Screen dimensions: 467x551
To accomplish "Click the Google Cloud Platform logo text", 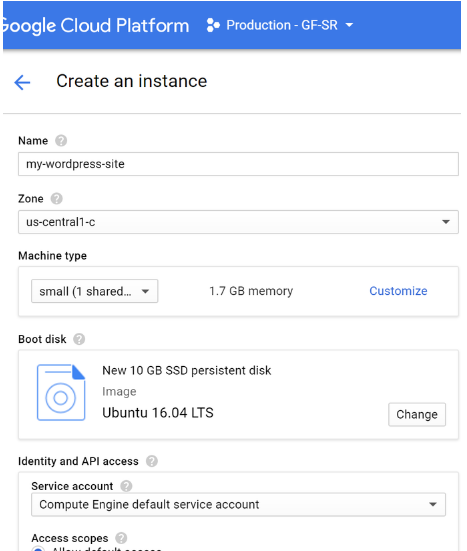I will click(95, 26).
